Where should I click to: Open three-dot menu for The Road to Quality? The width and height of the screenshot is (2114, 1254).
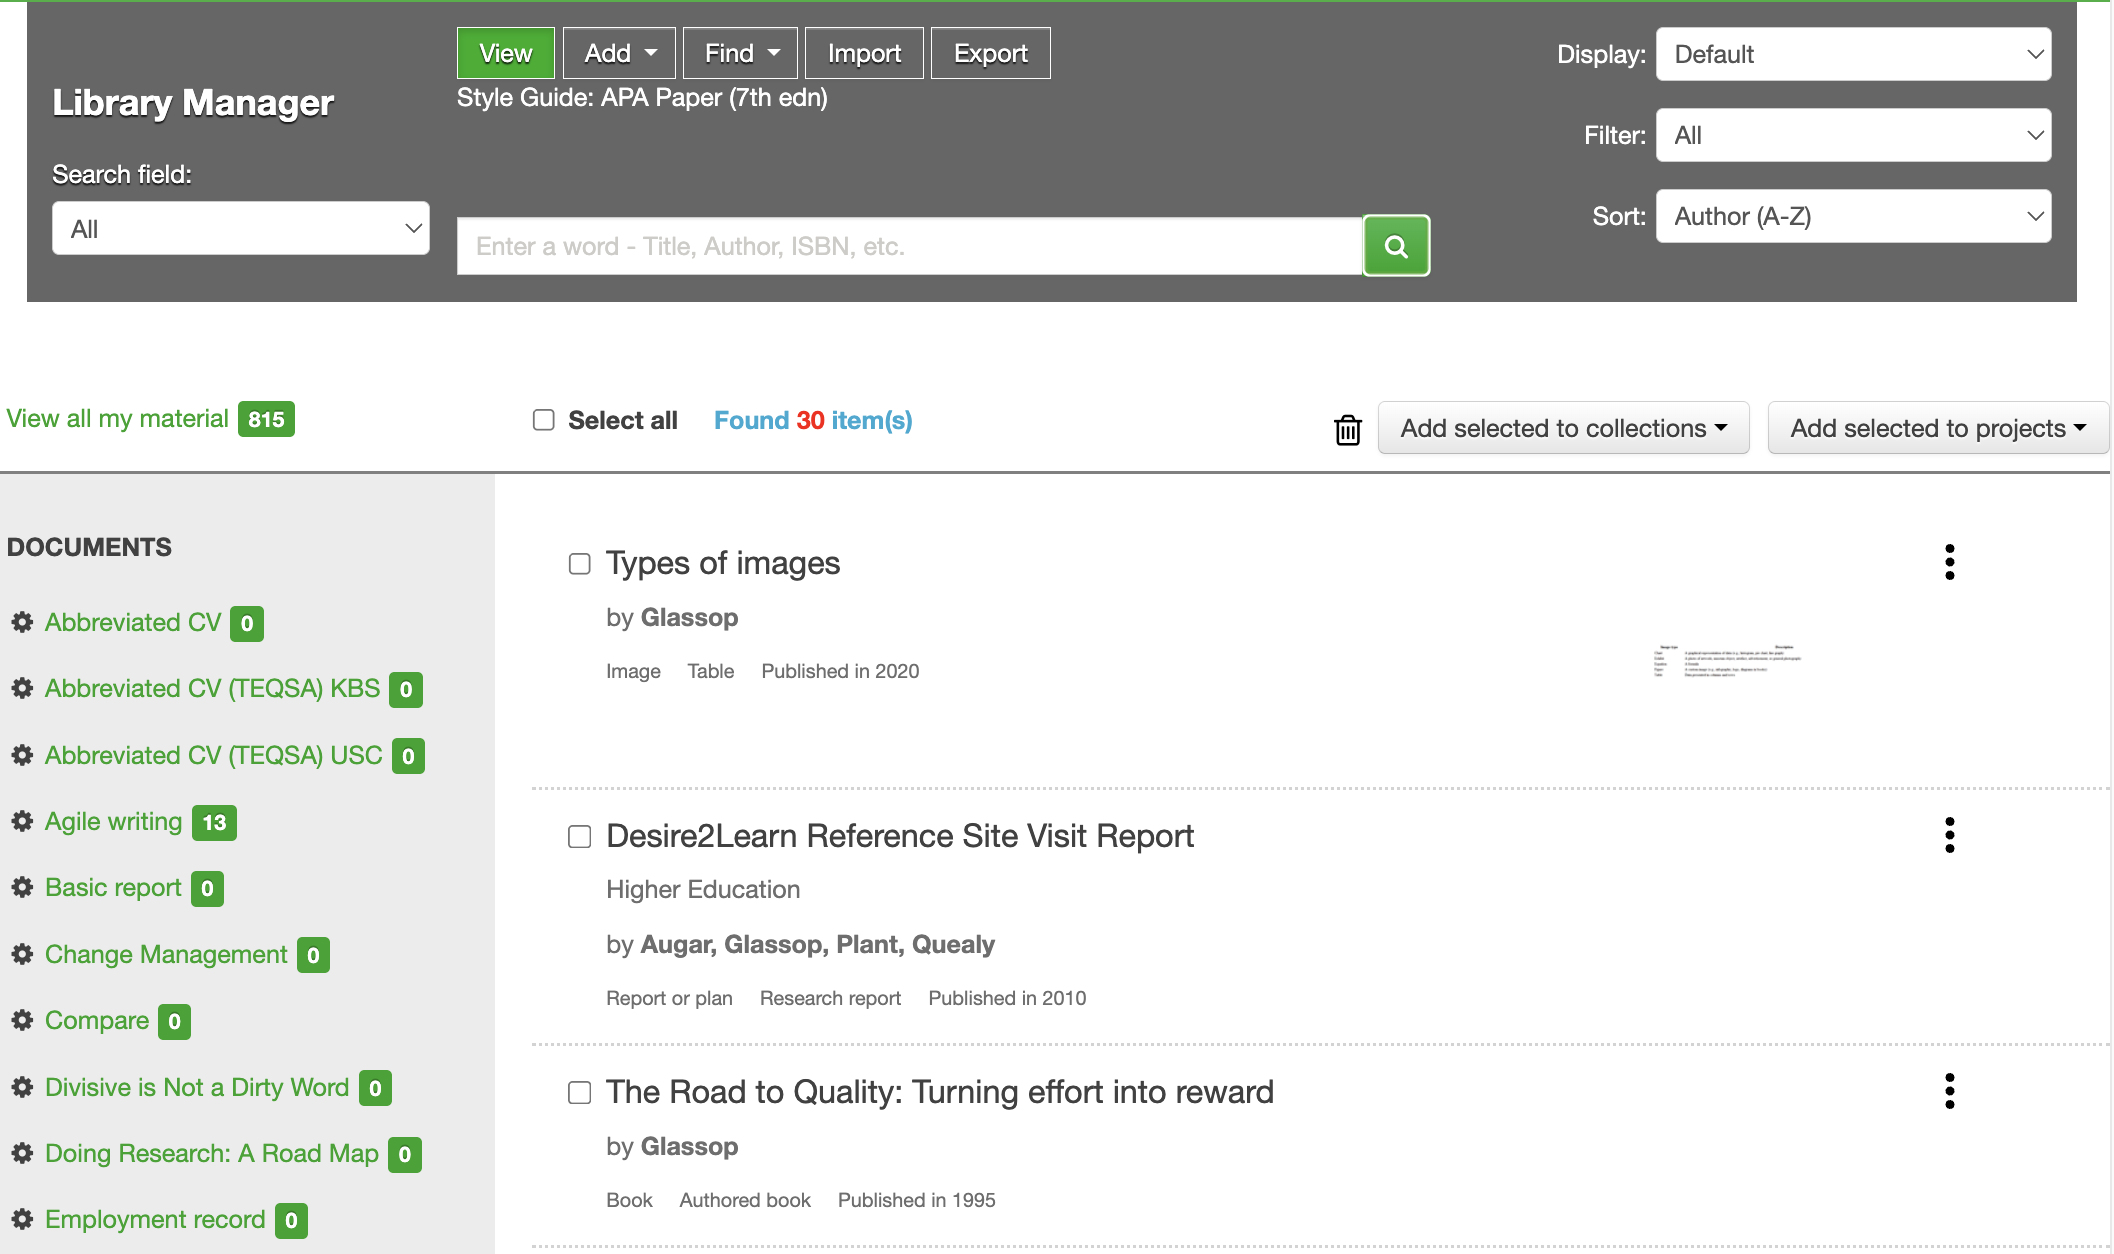pos(1949,1091)
